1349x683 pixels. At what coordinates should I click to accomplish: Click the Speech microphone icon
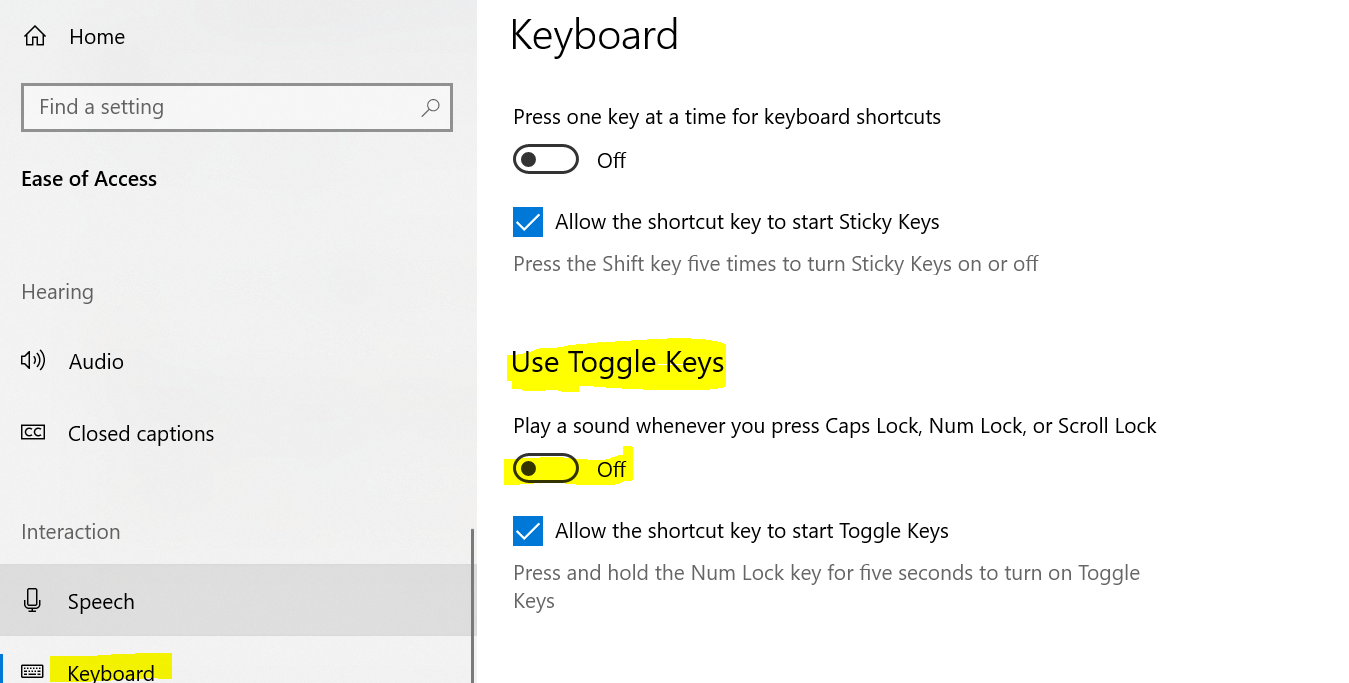tap(33, 601)
